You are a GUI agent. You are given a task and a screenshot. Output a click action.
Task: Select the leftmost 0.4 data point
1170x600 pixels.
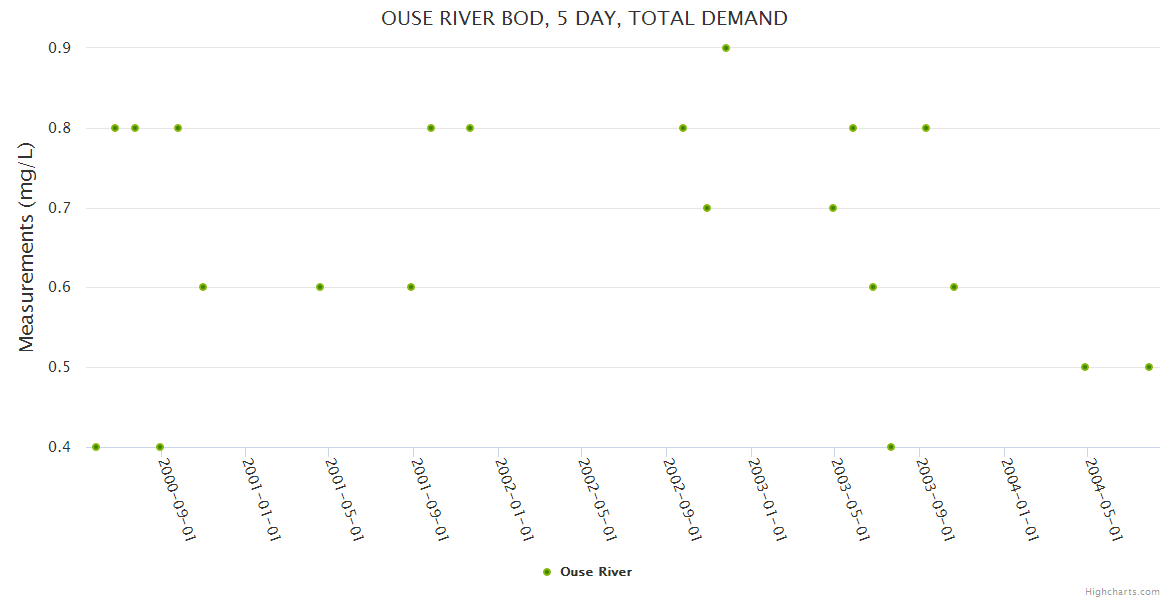pos(96,447)
